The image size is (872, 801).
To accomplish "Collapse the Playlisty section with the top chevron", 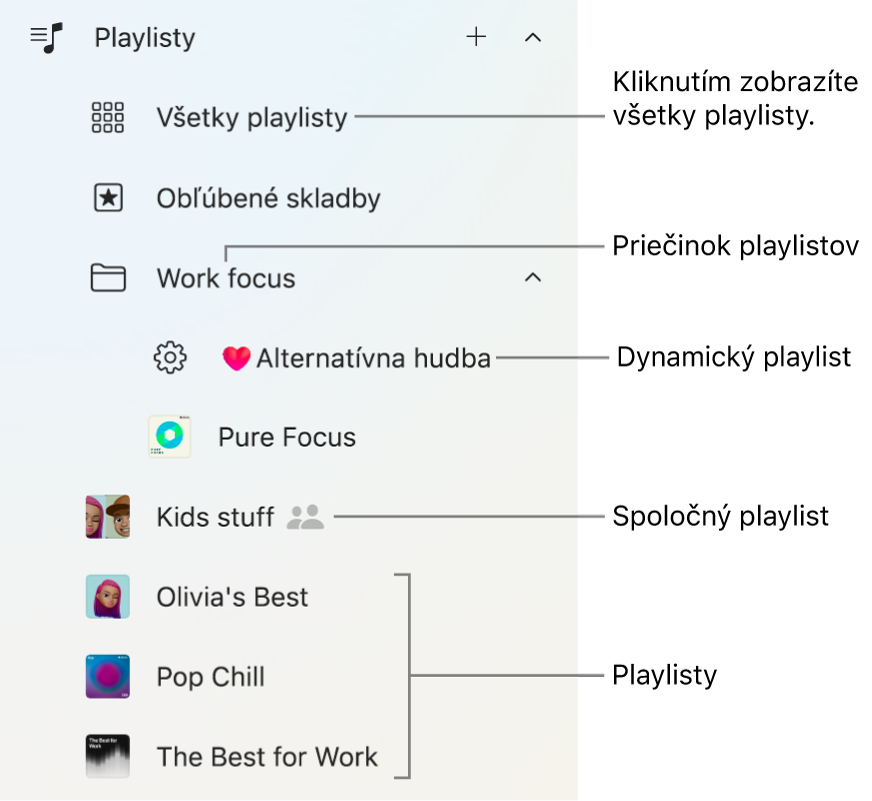I will point(532,37).
